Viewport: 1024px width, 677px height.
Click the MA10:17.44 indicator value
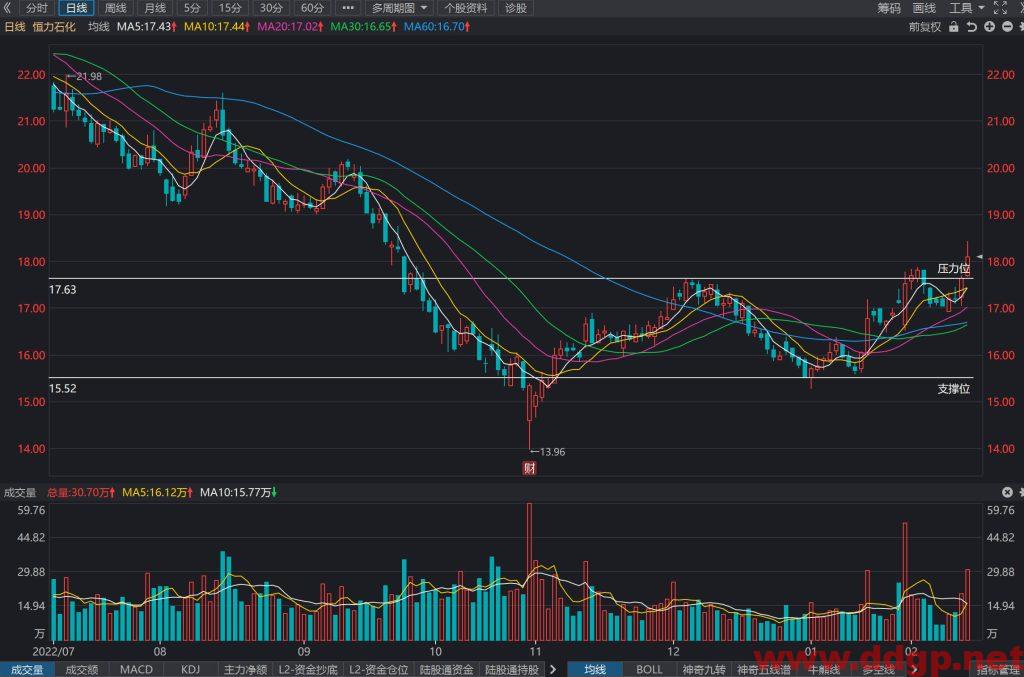point(217,27)
